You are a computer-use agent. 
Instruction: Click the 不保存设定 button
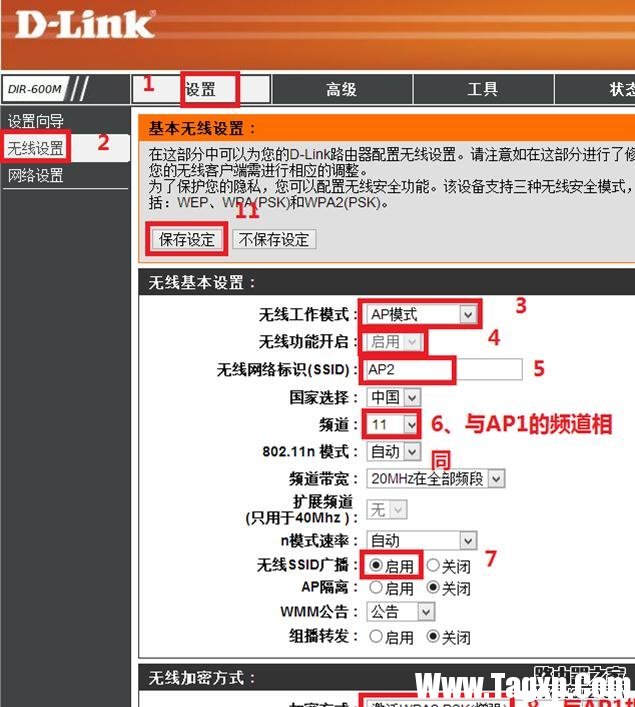tap(274, 239)
